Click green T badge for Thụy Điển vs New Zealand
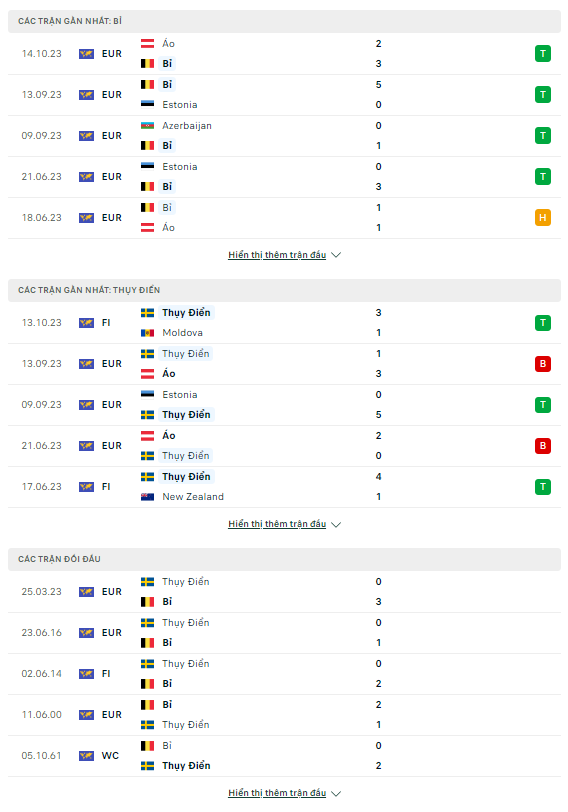This screenshot has height=812, width=568. pyautogui.click(x=542, y=487)
